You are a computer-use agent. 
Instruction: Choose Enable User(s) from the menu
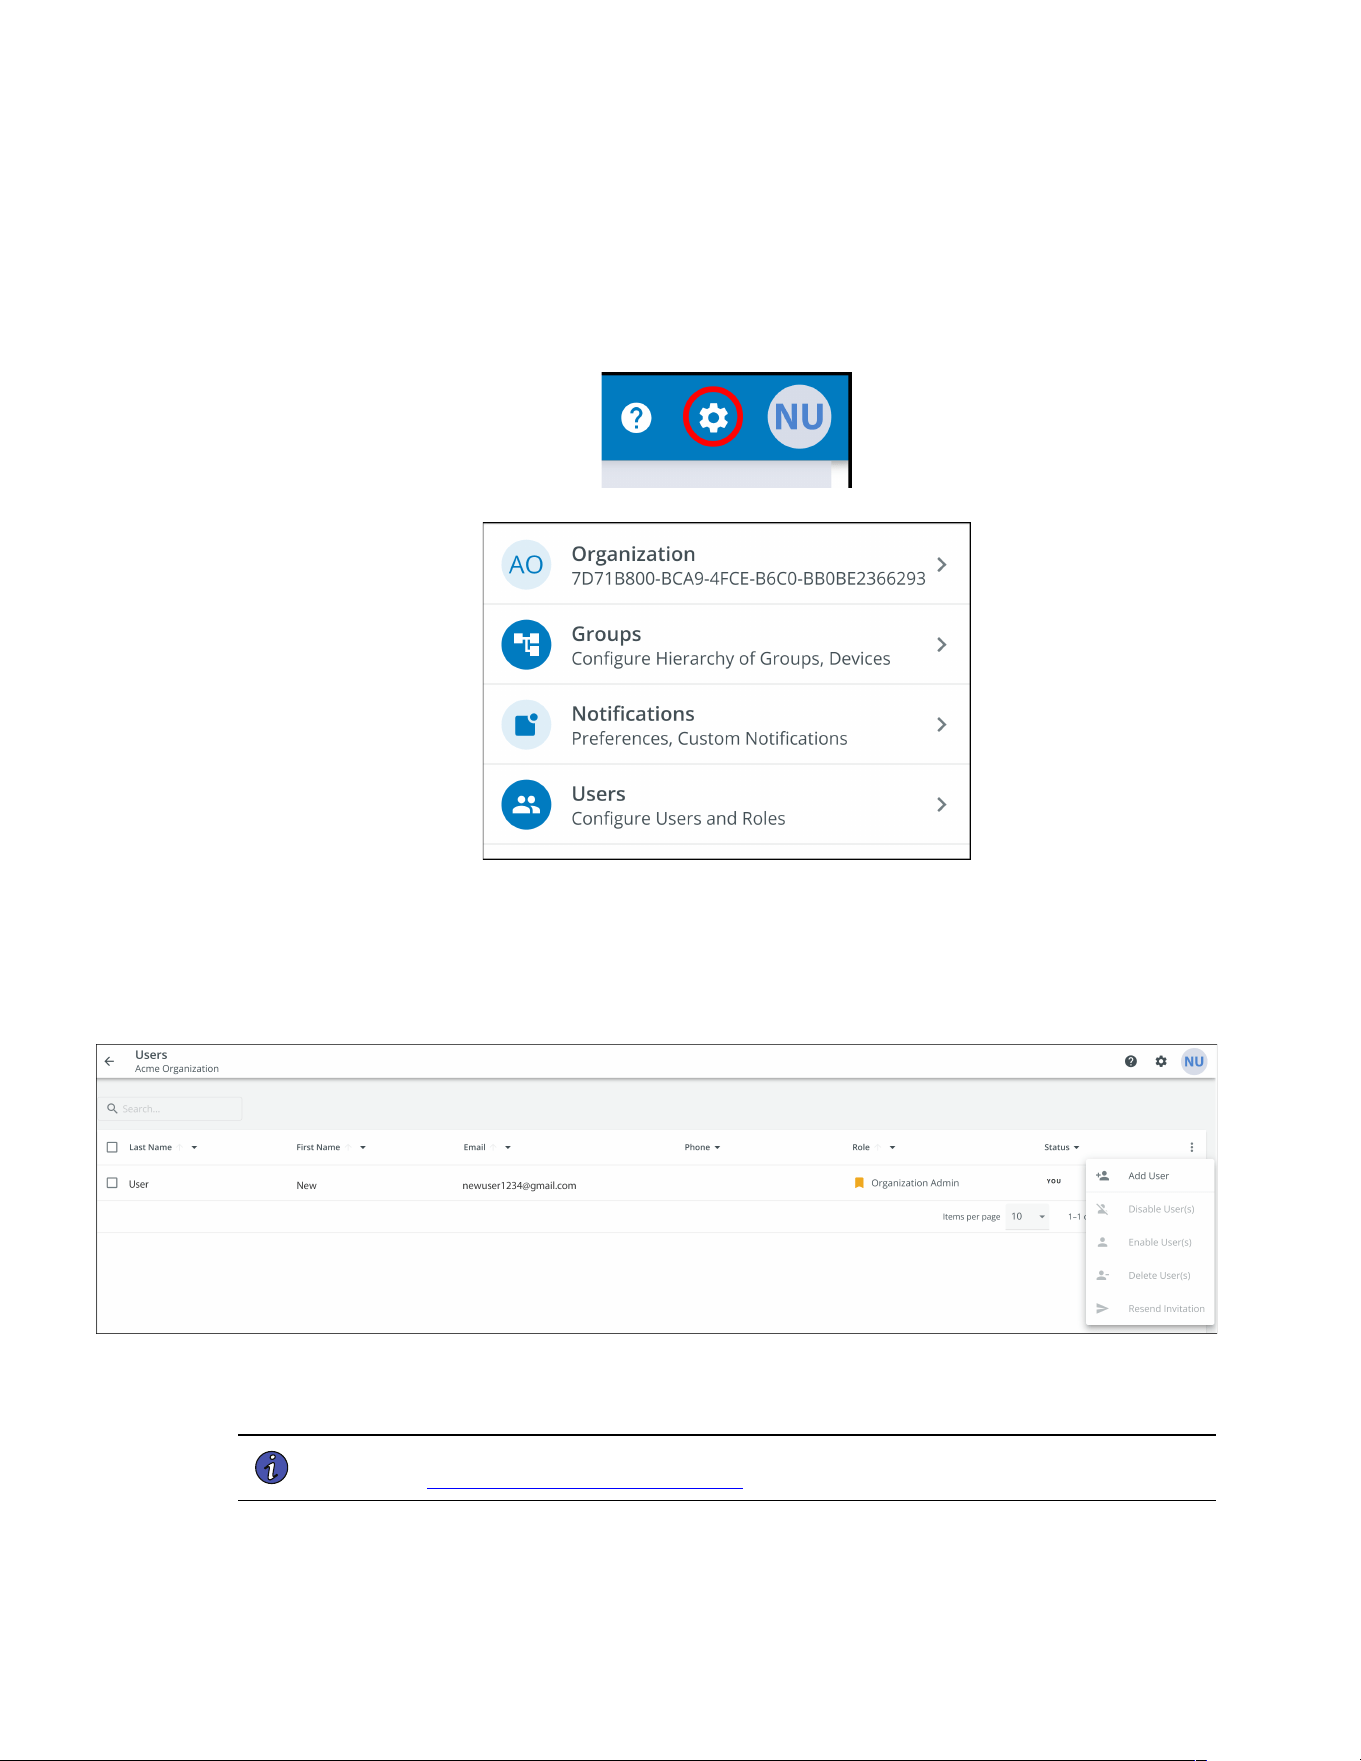click(x=1150, y=1242)
